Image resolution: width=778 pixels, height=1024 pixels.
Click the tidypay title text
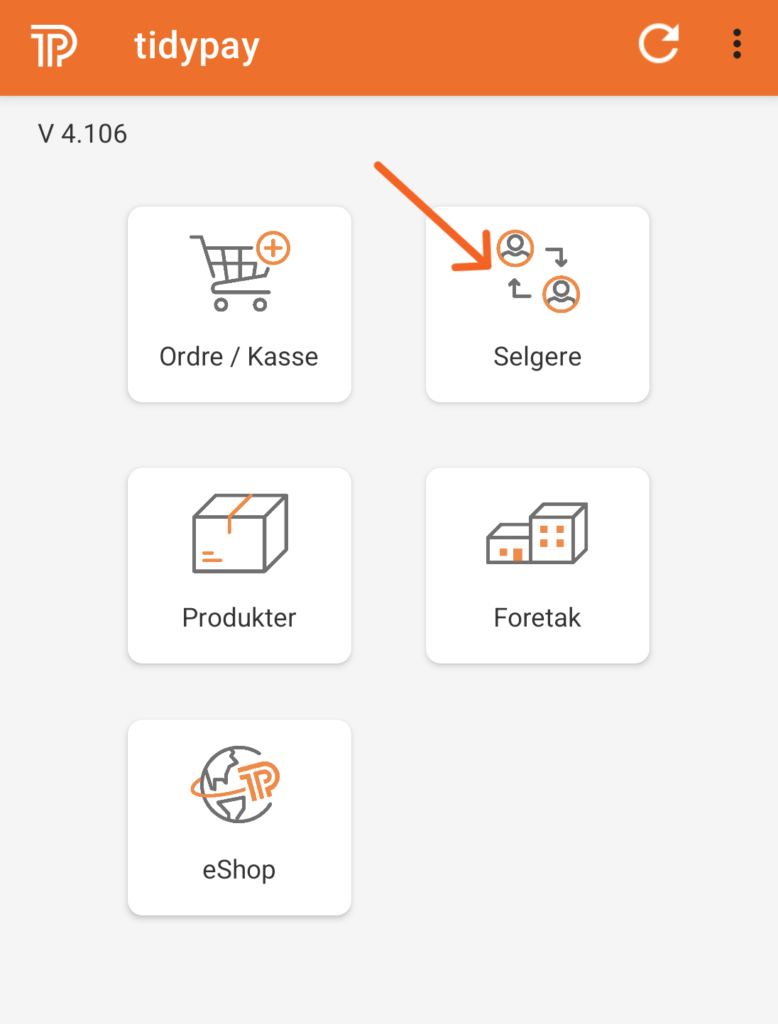(197, 47)
